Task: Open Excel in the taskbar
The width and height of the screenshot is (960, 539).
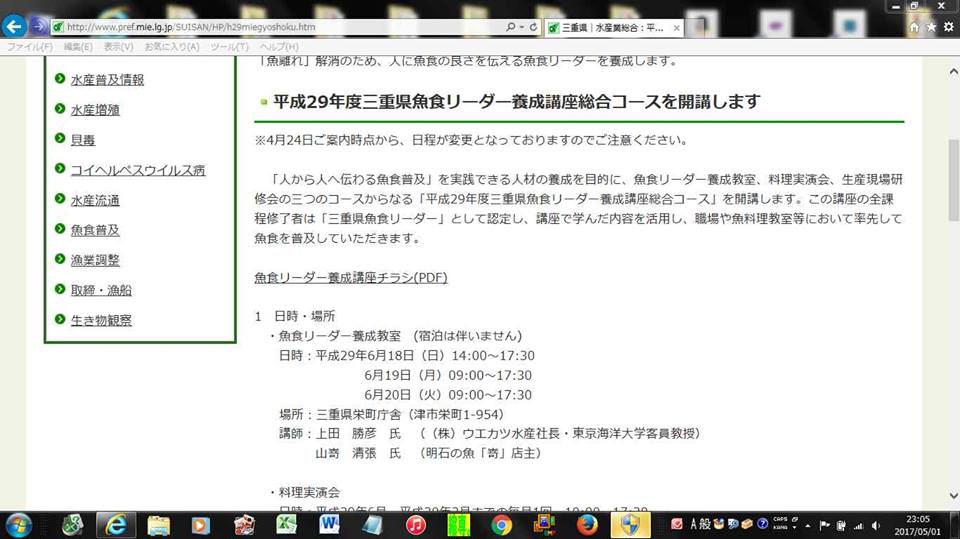Action: 287,525
